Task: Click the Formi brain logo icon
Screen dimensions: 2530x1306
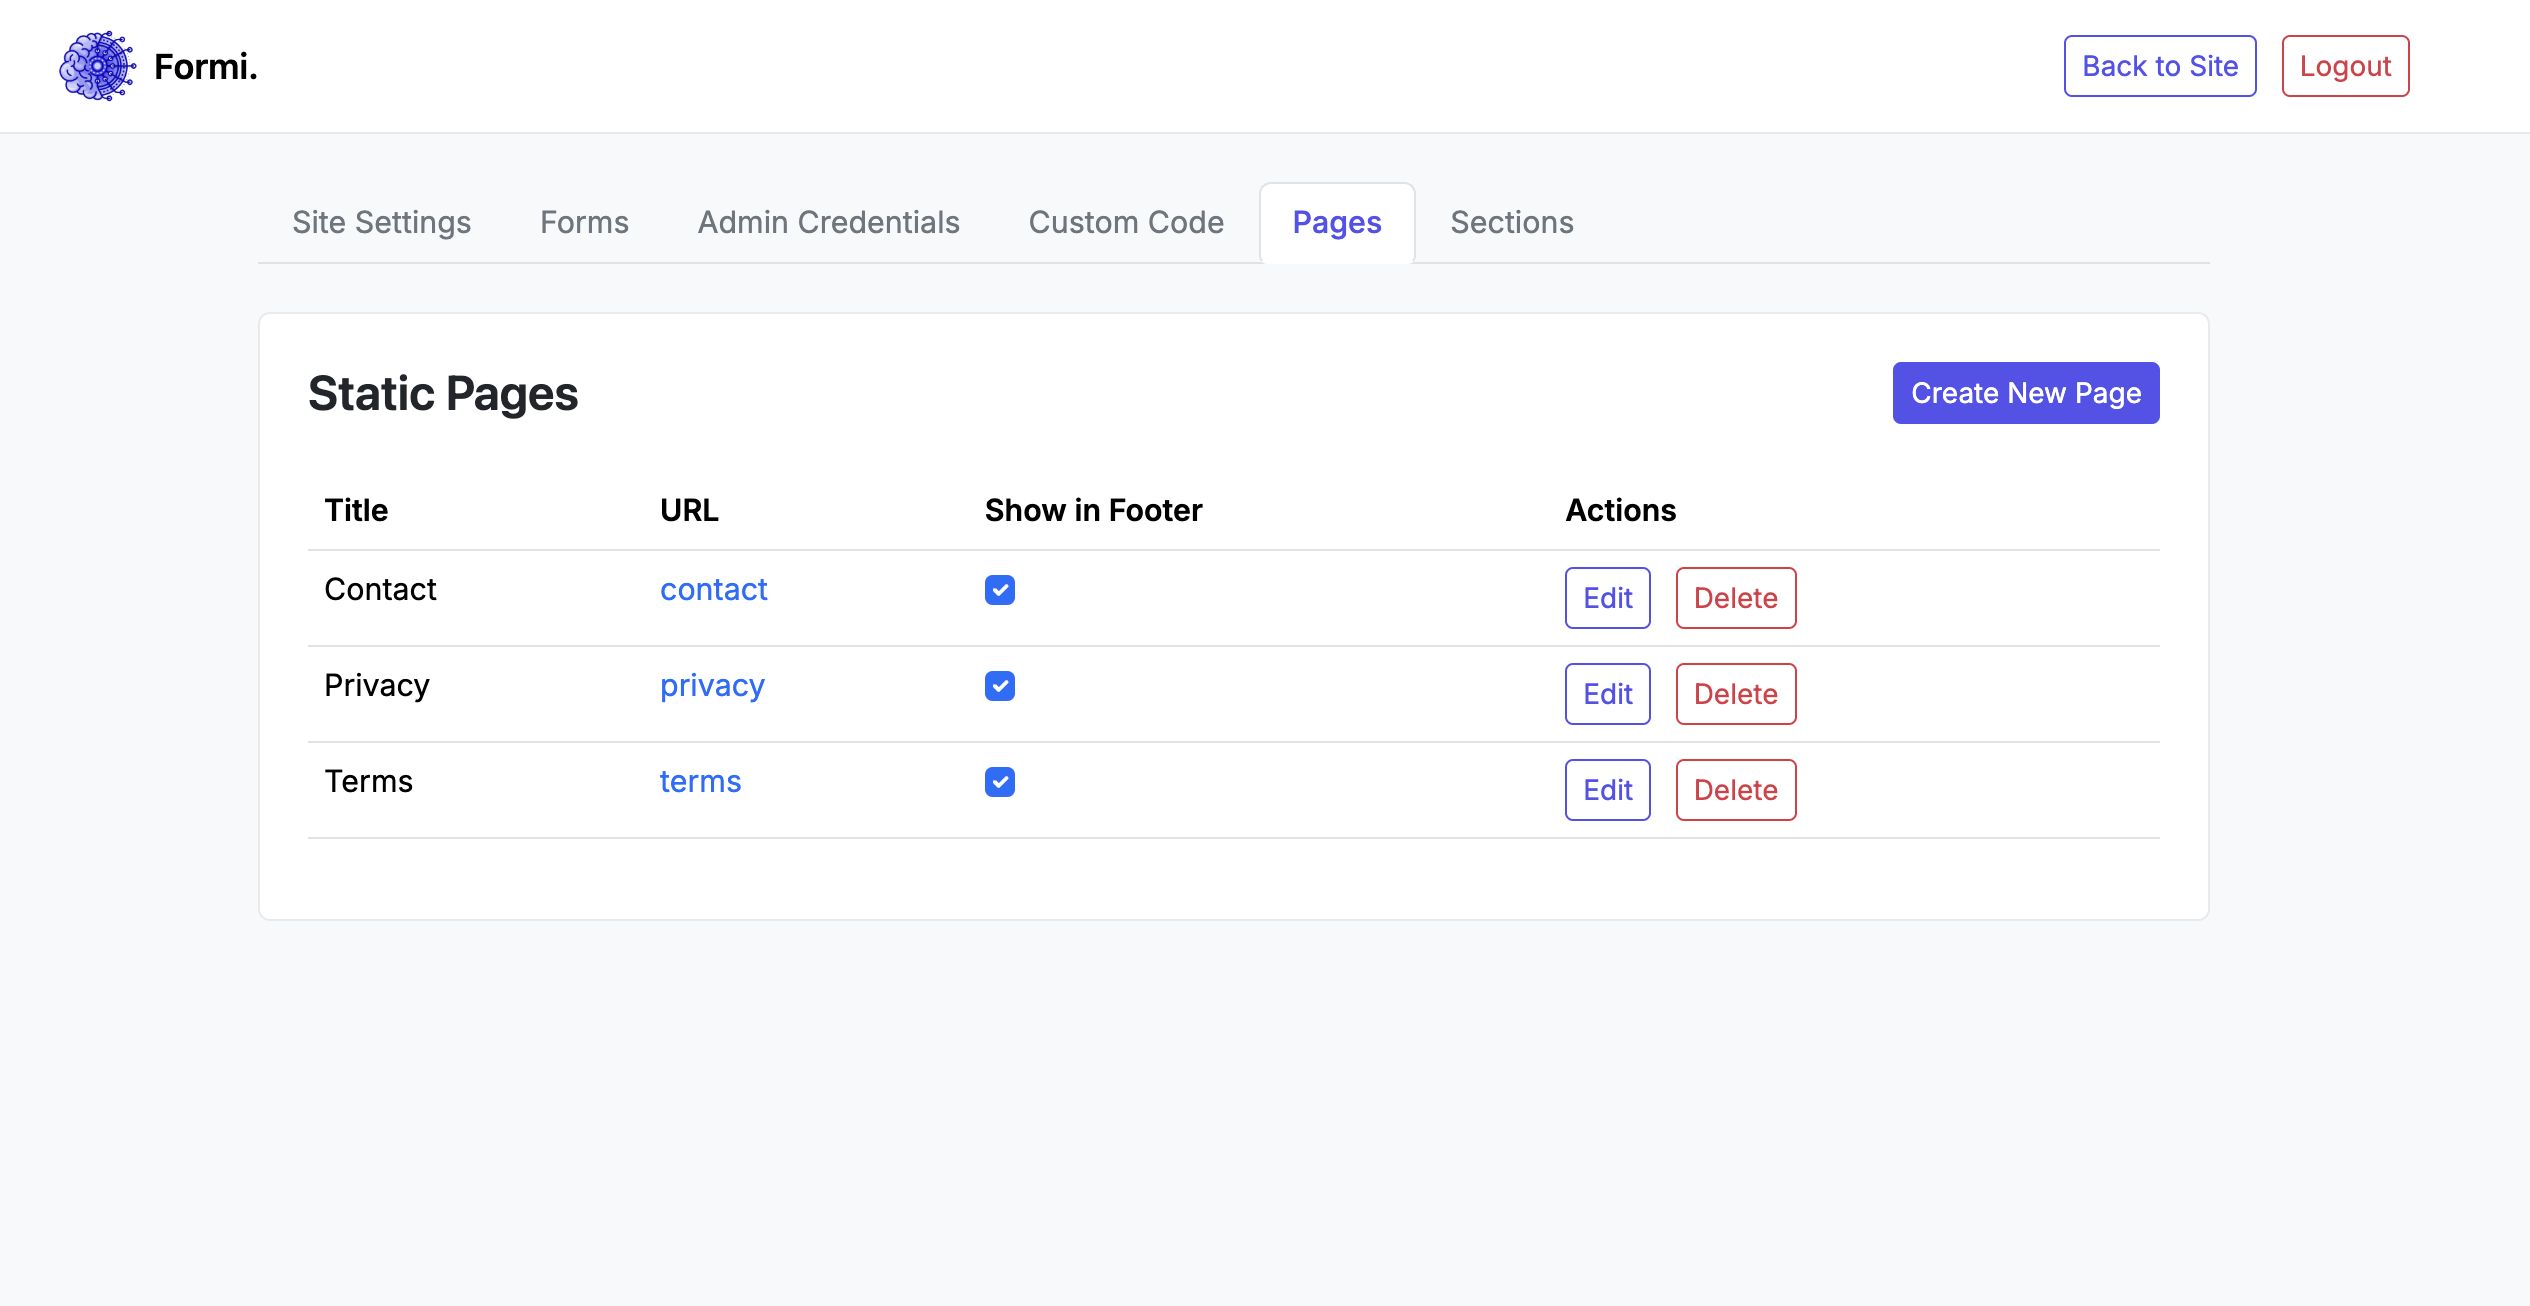Action: pos(97,66)
